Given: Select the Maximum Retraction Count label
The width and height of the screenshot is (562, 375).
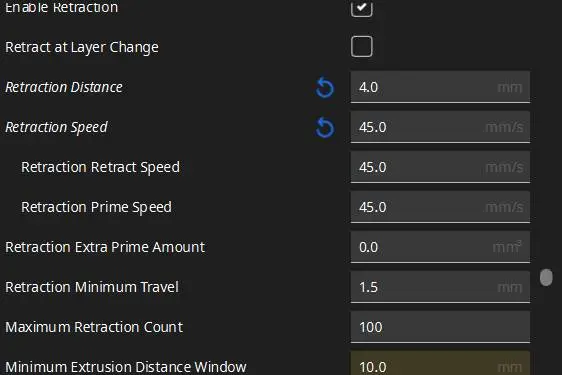Looking at the screenshot, I should coord(94,327).
